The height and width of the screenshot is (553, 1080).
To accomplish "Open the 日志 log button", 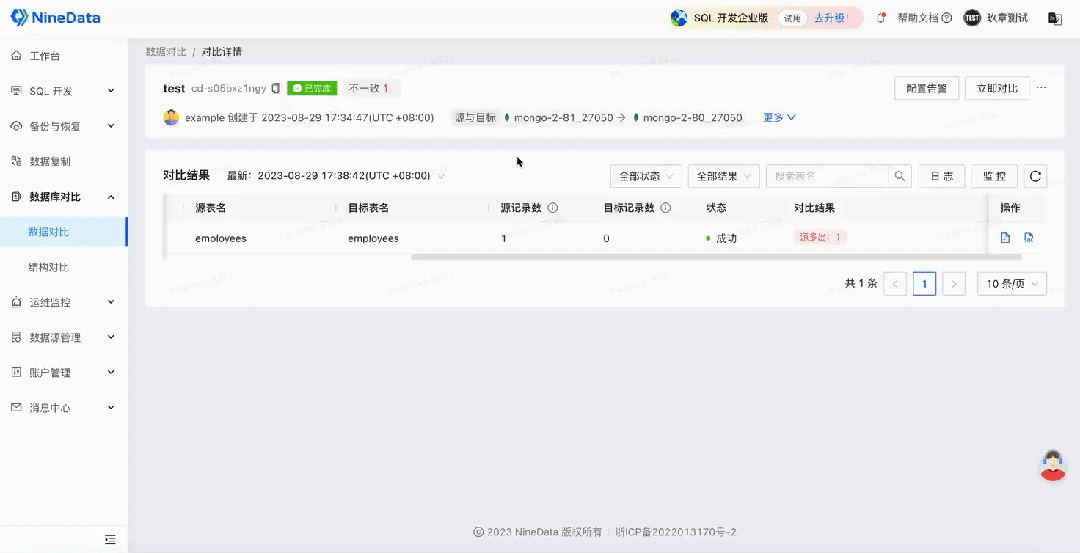I will click(942, 176).
